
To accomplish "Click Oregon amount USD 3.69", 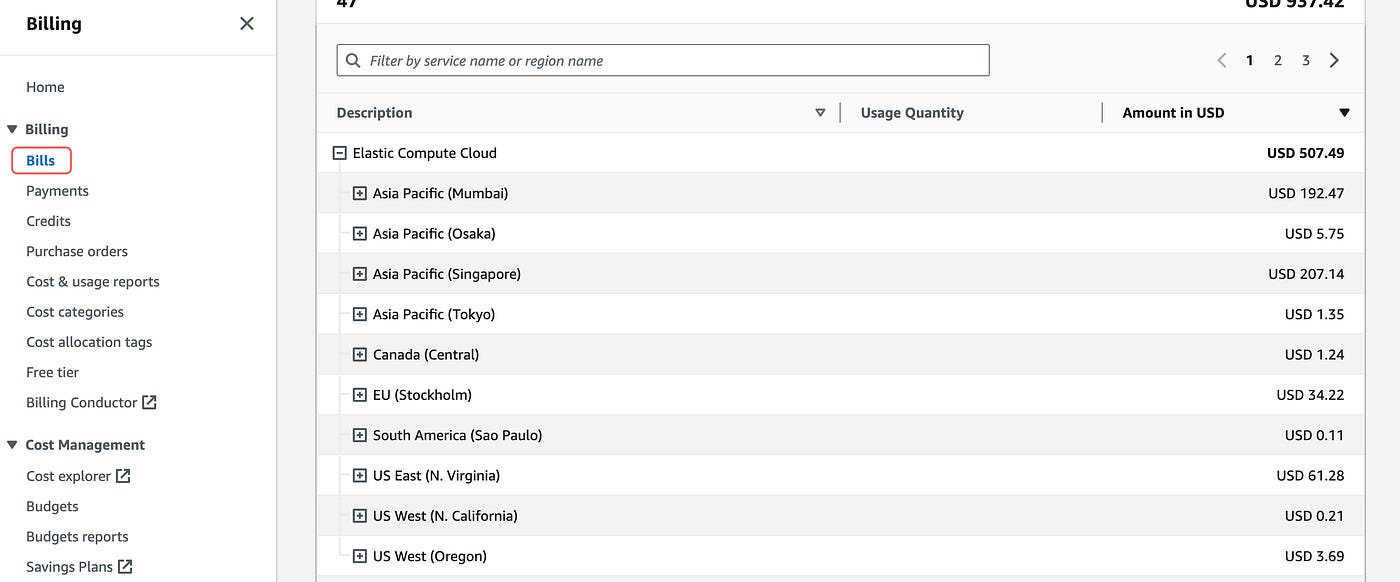I will pyautogui.click(x=1314, y=556).
